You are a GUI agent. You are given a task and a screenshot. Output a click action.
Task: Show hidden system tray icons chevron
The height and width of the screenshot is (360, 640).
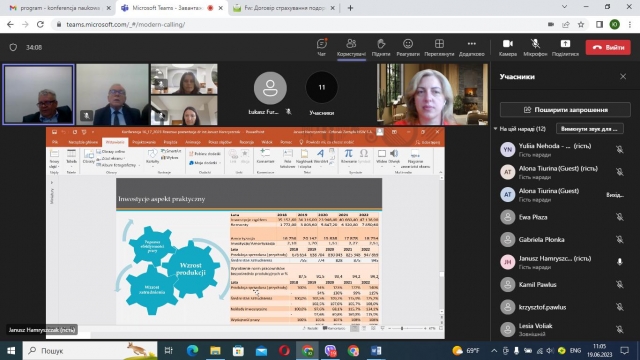point(494,351)
